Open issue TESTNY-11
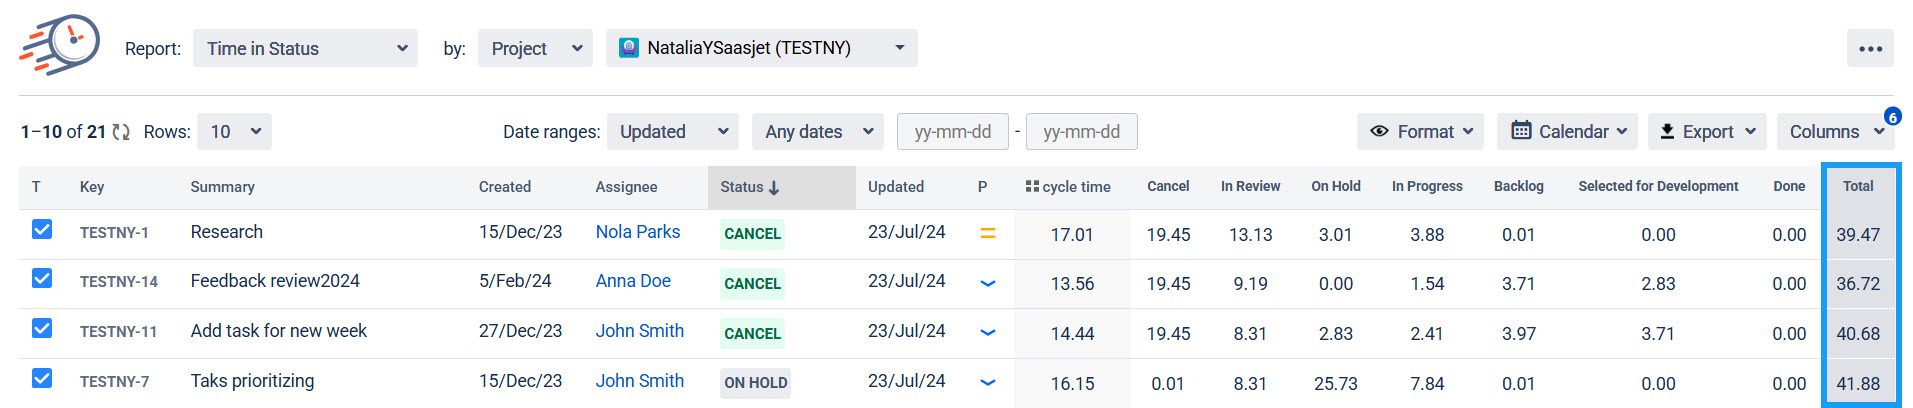The height and width of the screenshot is (408, 1913). [x=118, y=332]
